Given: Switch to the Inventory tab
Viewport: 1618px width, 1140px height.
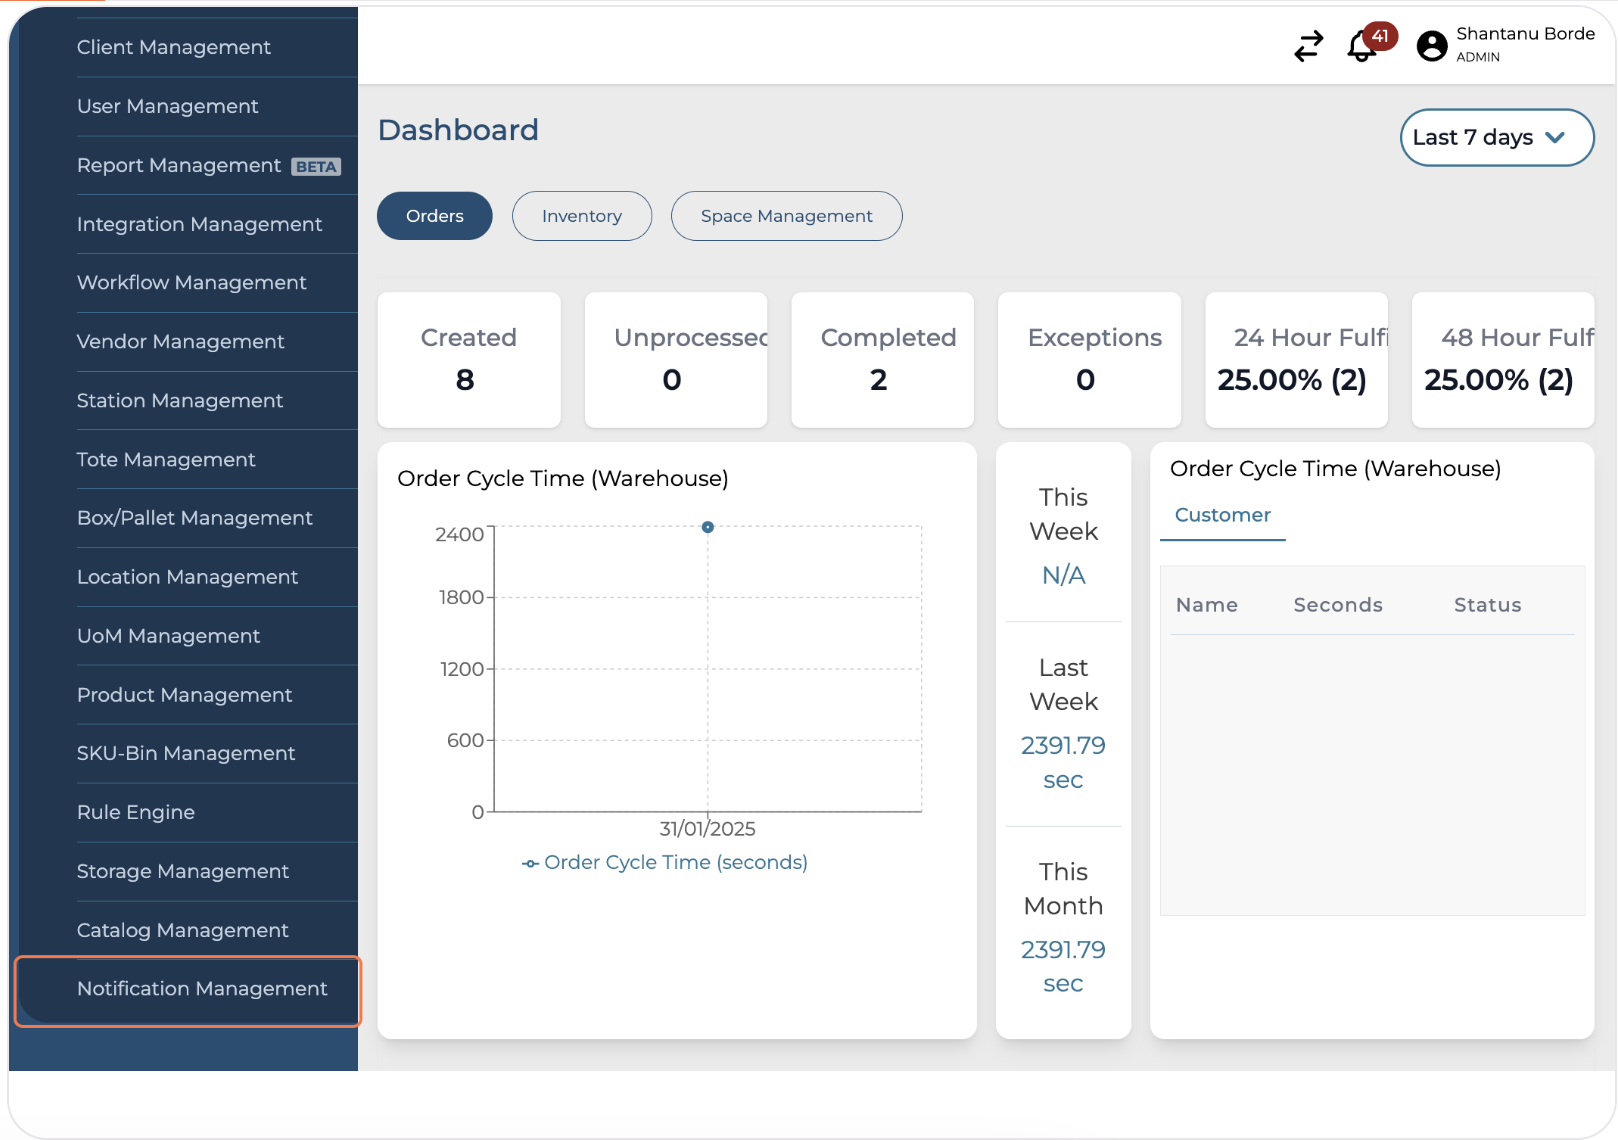Looking at the screenshot, I should pos(581,216).
